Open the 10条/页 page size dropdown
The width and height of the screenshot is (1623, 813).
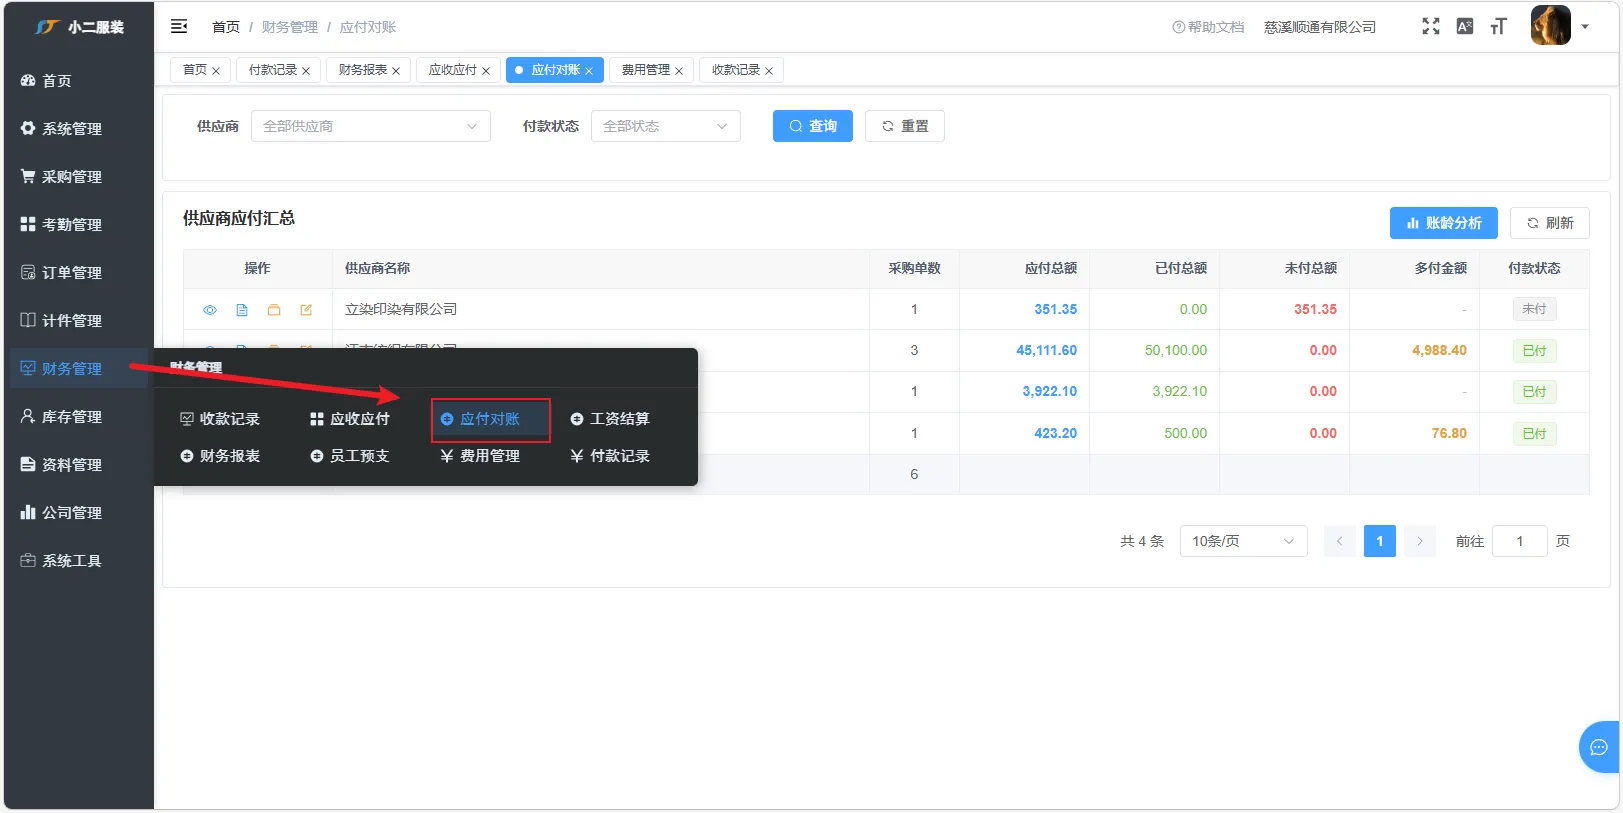pos(1243,541)
